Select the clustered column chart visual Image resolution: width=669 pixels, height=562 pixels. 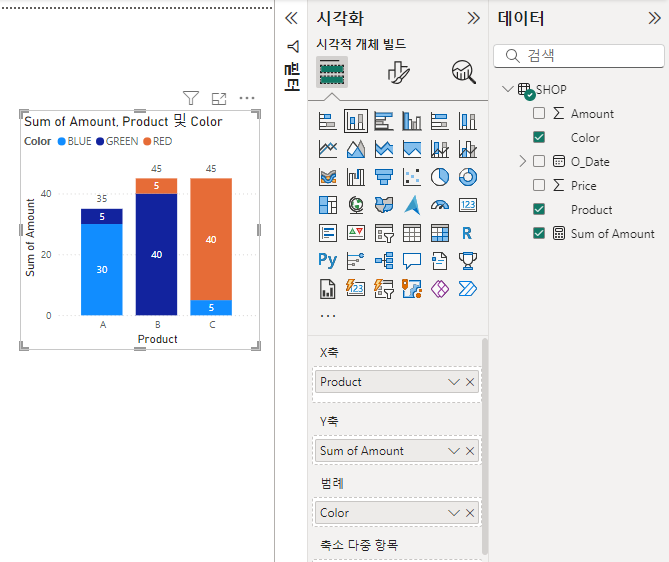coord(412,121)
